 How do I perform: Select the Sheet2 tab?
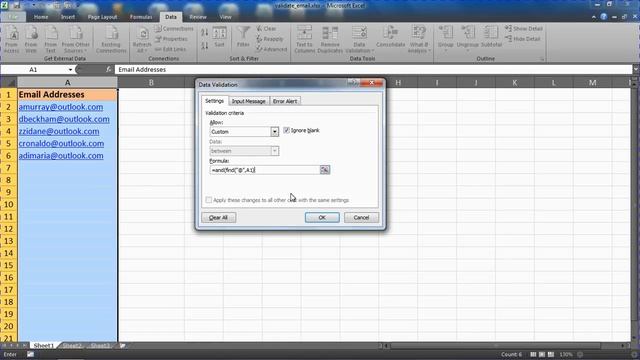(72, 346)
